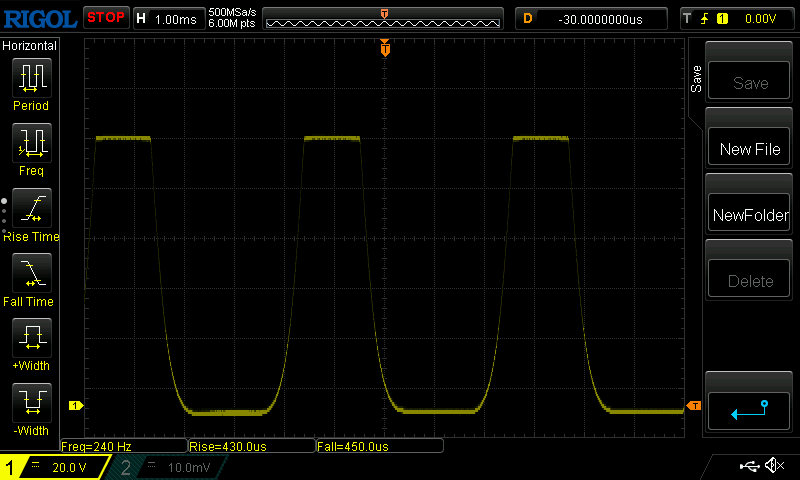Click the horizontal timebase 1.00ms readout

[176, 19]
